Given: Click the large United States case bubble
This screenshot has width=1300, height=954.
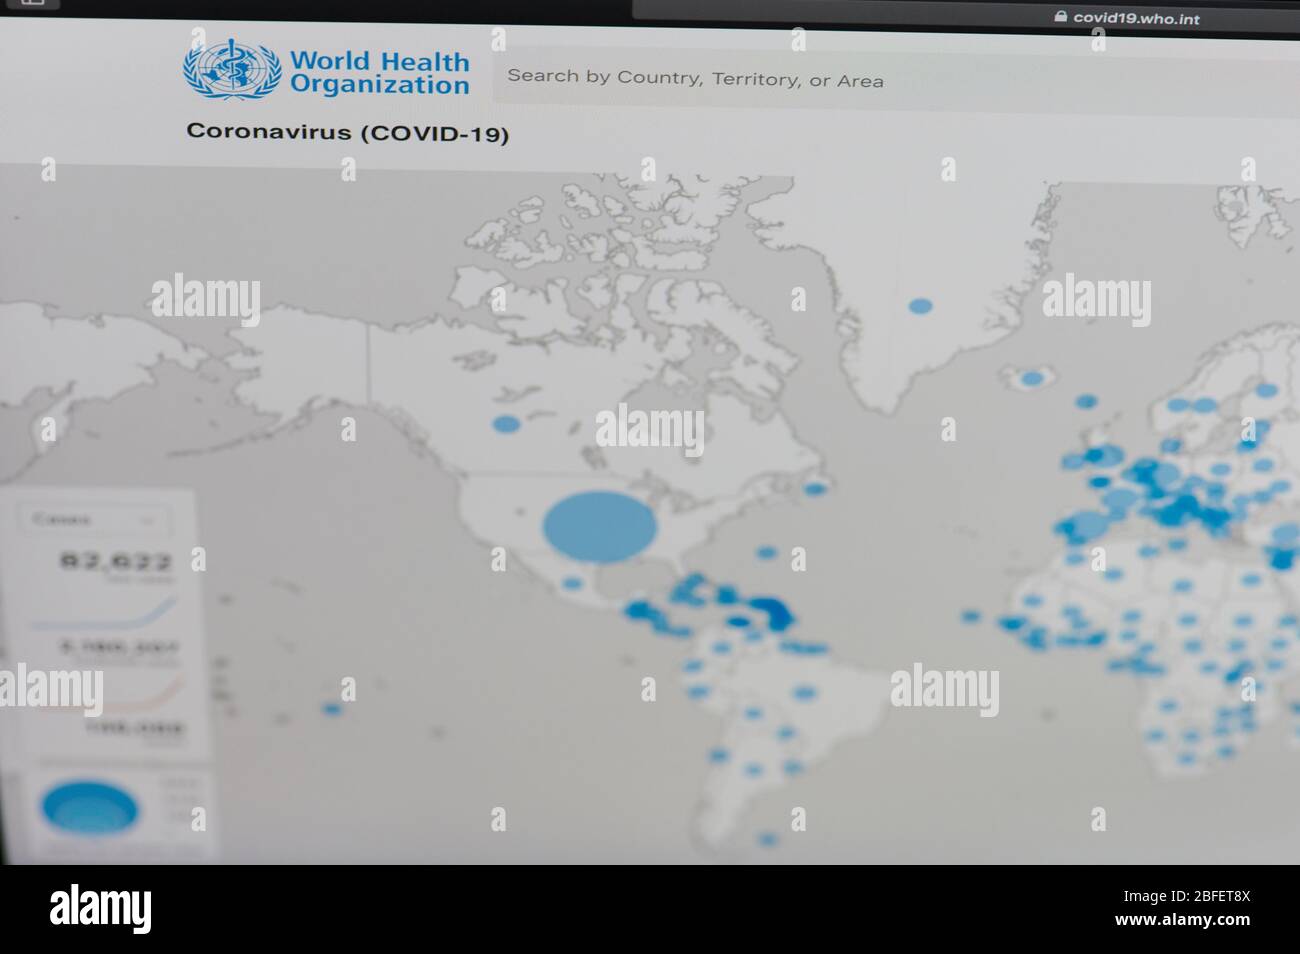Looking at the screenshot, I should point(600,526).
